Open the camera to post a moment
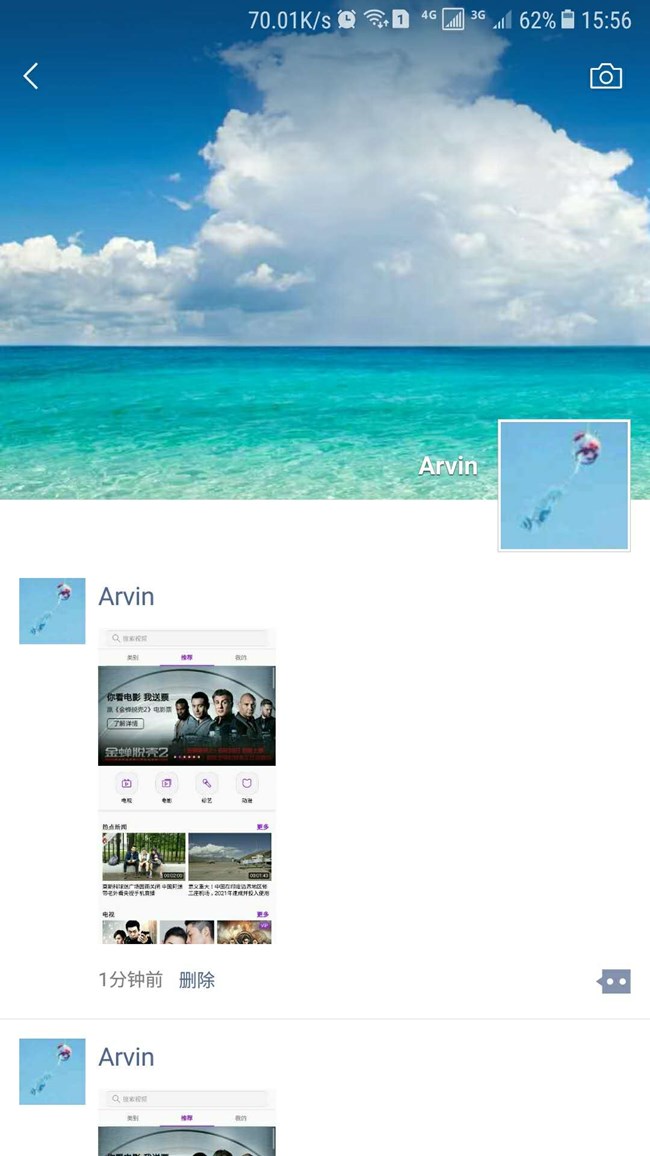Image resolution: width=650 pixels, height=1156 pixels. click(x=605, y=77)
